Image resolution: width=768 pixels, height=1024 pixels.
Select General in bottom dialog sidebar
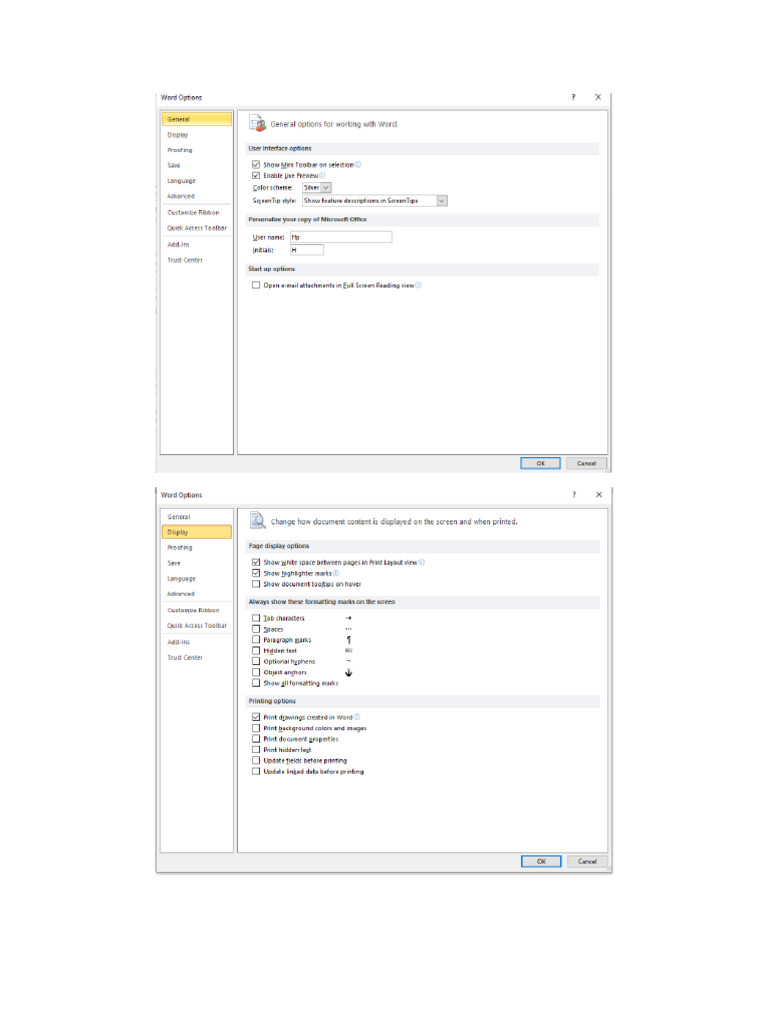(197, 517)
